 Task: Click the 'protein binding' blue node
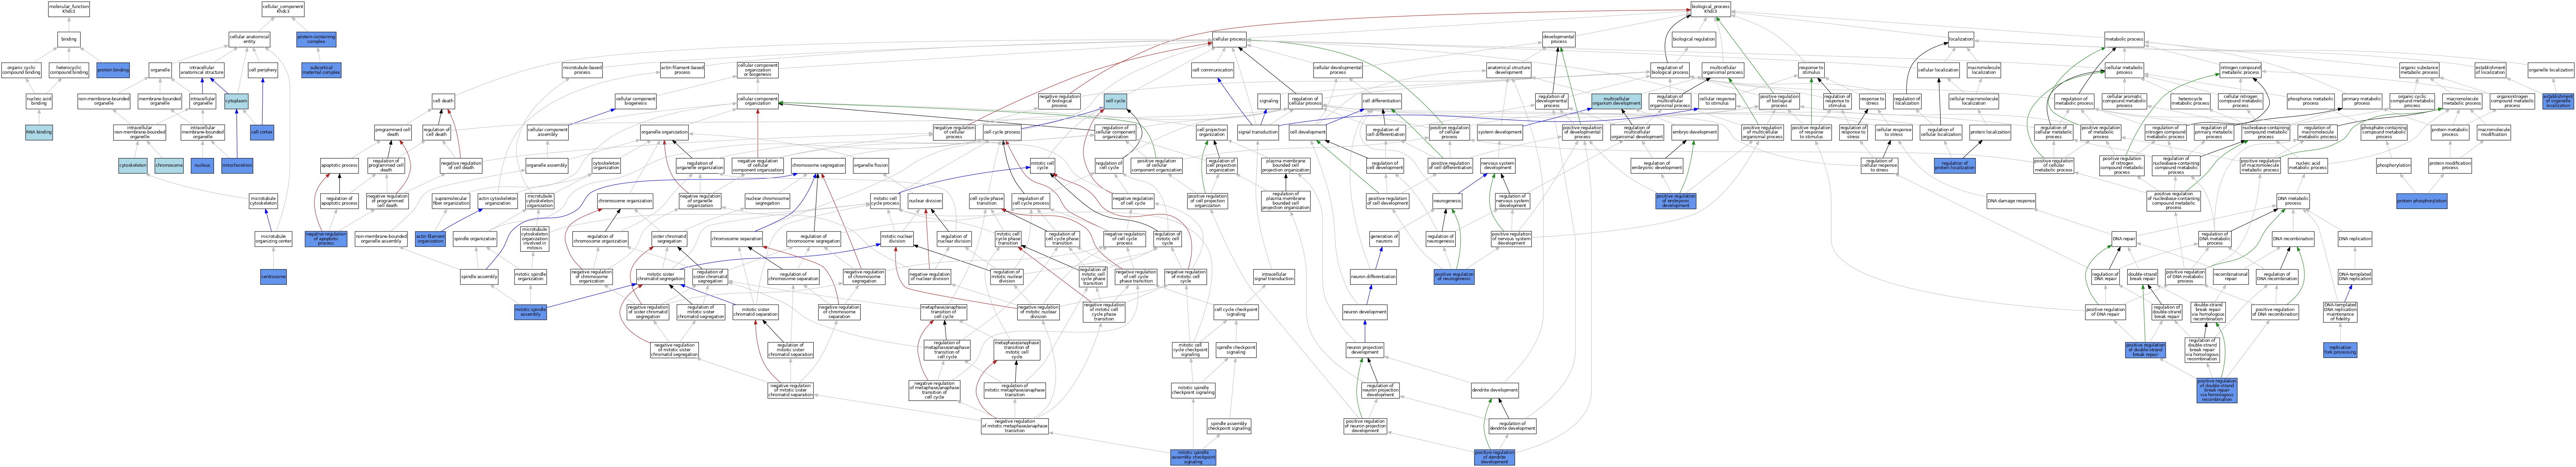tap(113, 70)
